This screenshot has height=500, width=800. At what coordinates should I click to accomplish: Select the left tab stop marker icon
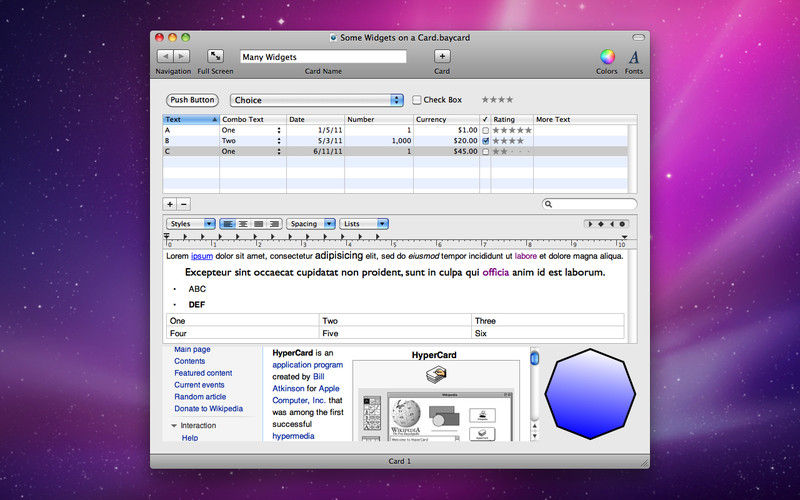pyautogui.click(x=590, y=223)
